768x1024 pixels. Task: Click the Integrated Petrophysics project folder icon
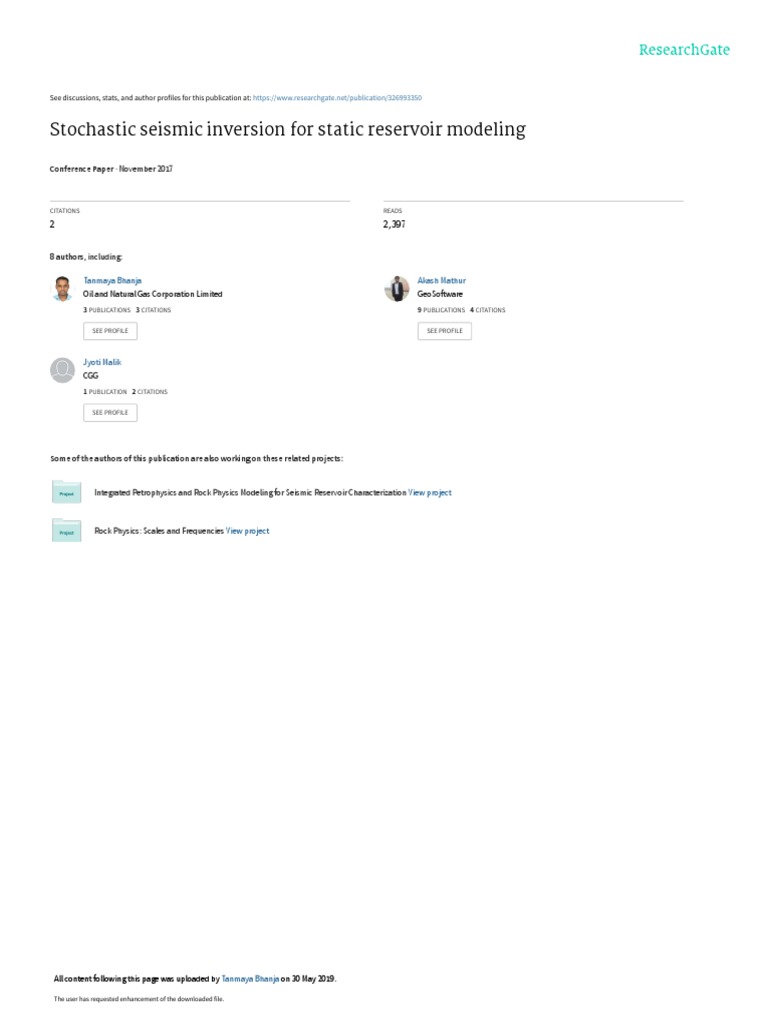(x=66, y=493)
